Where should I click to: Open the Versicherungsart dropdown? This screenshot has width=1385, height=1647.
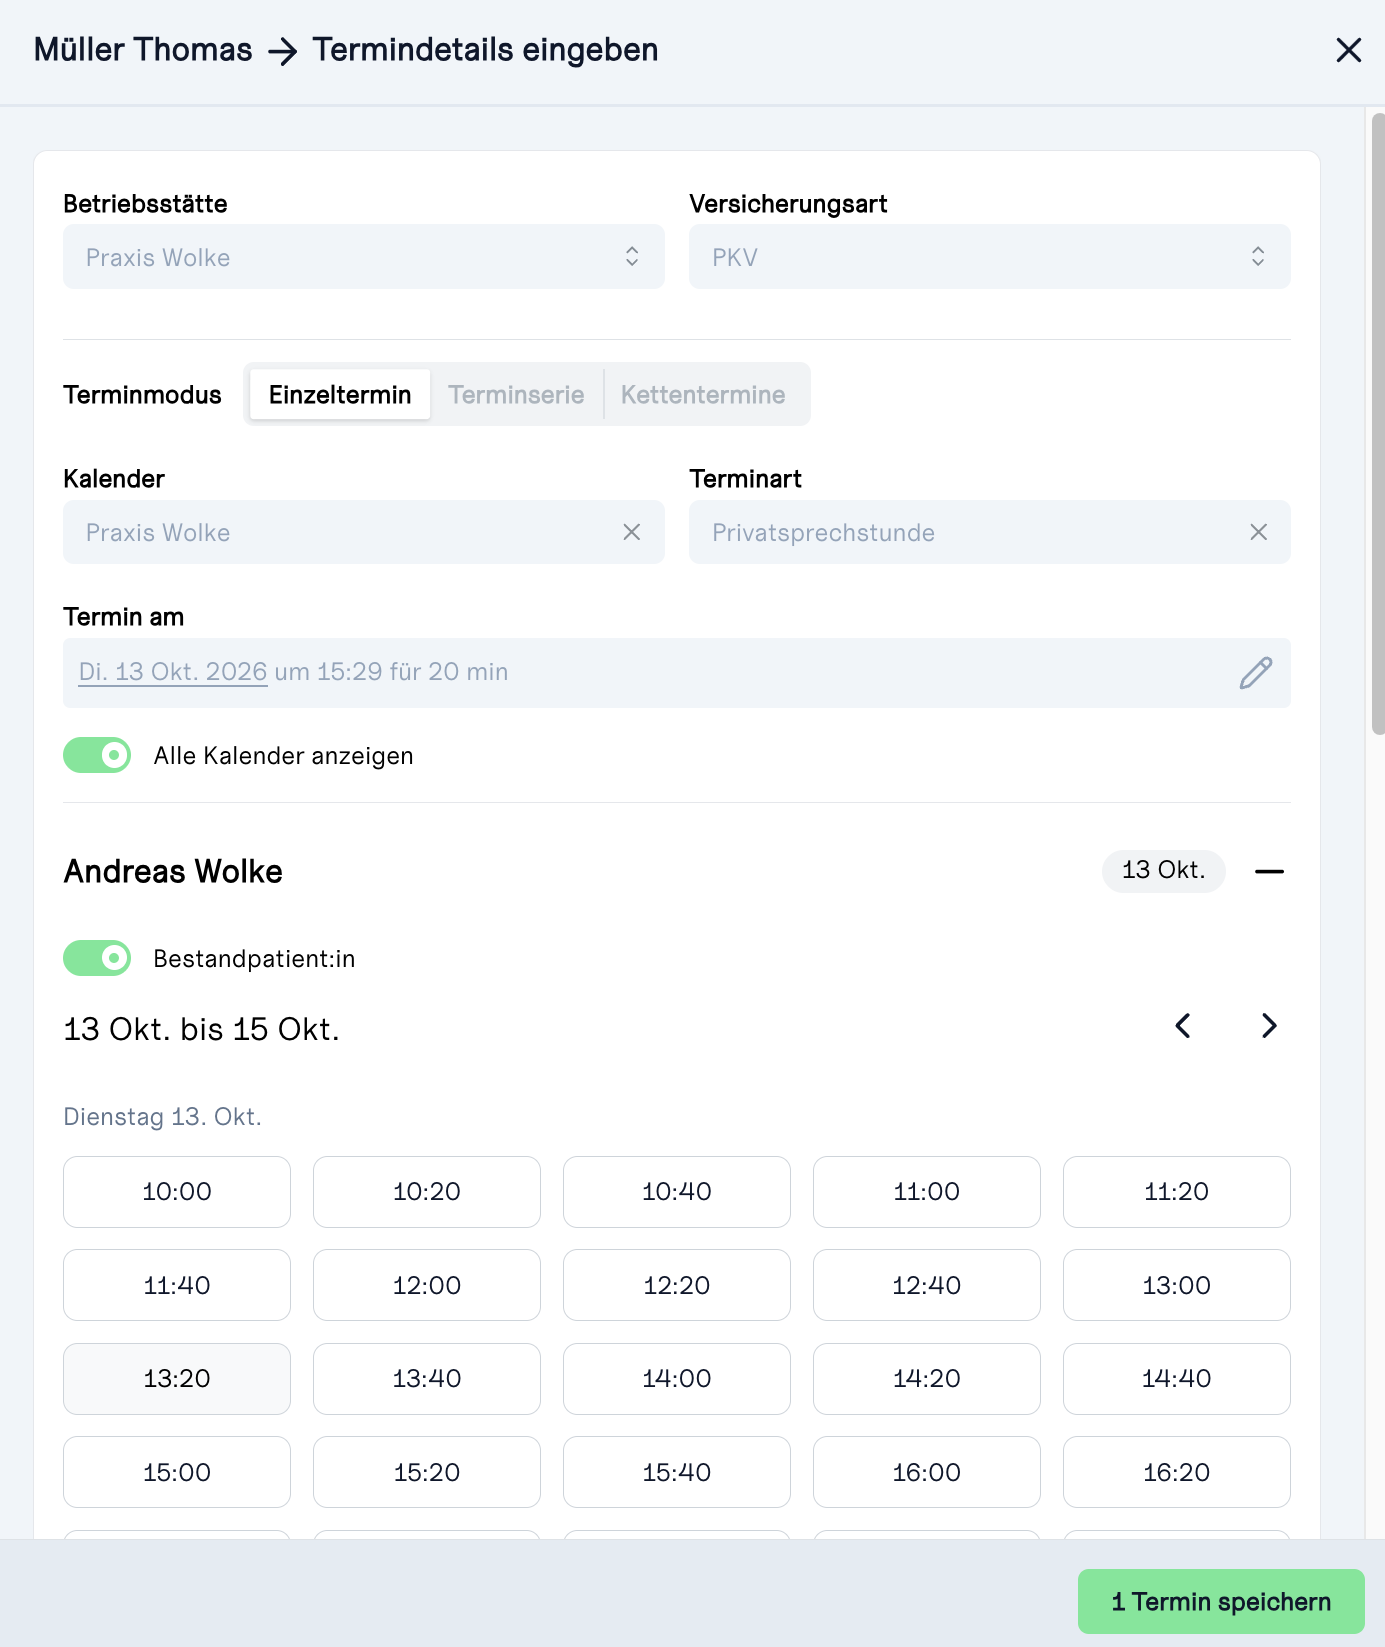990,257
